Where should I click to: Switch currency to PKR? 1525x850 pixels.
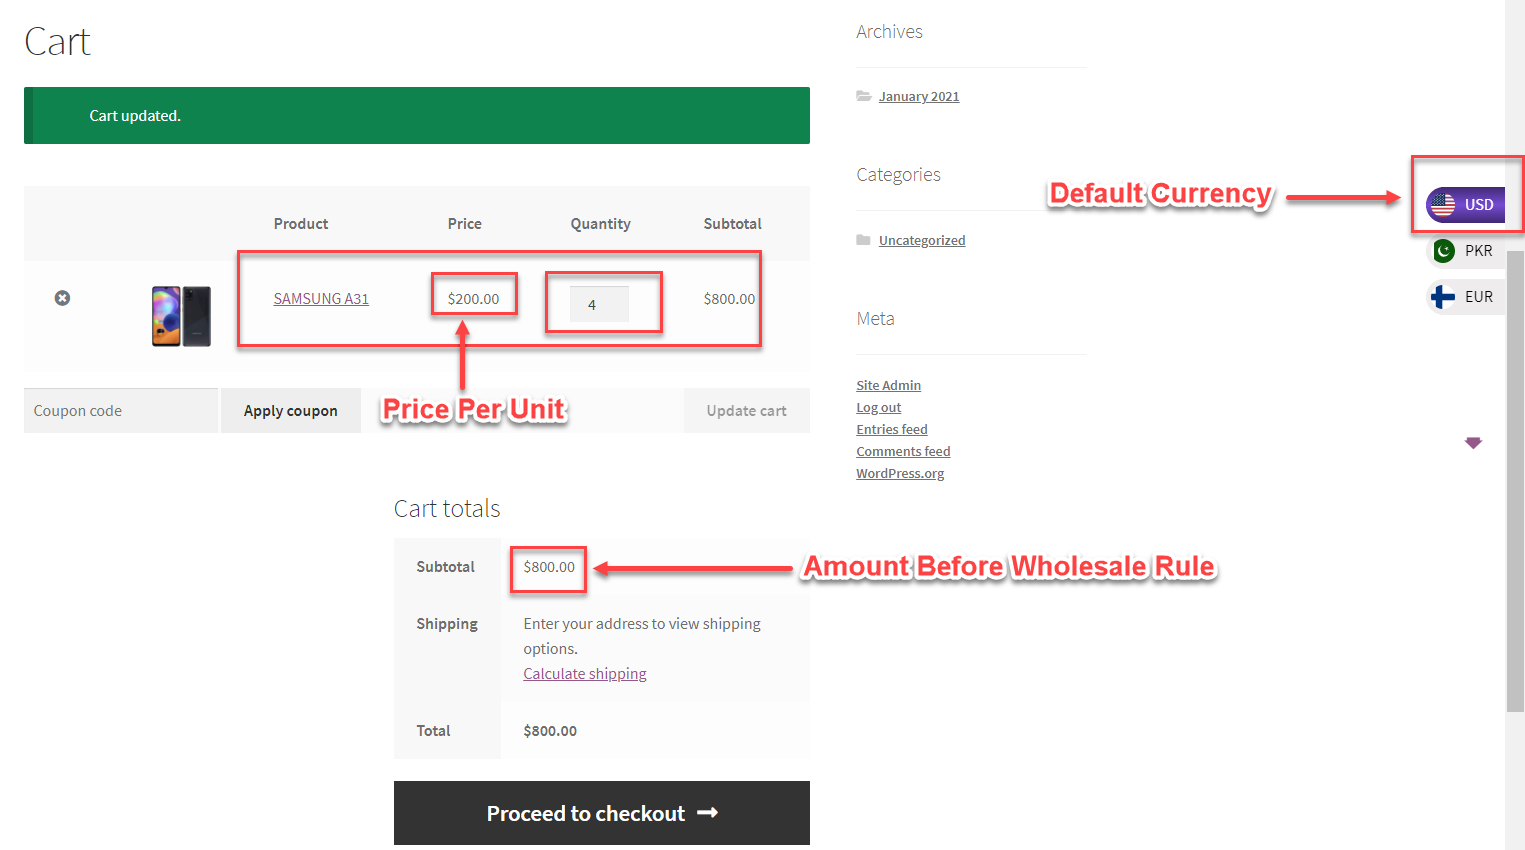point(1466,251)
